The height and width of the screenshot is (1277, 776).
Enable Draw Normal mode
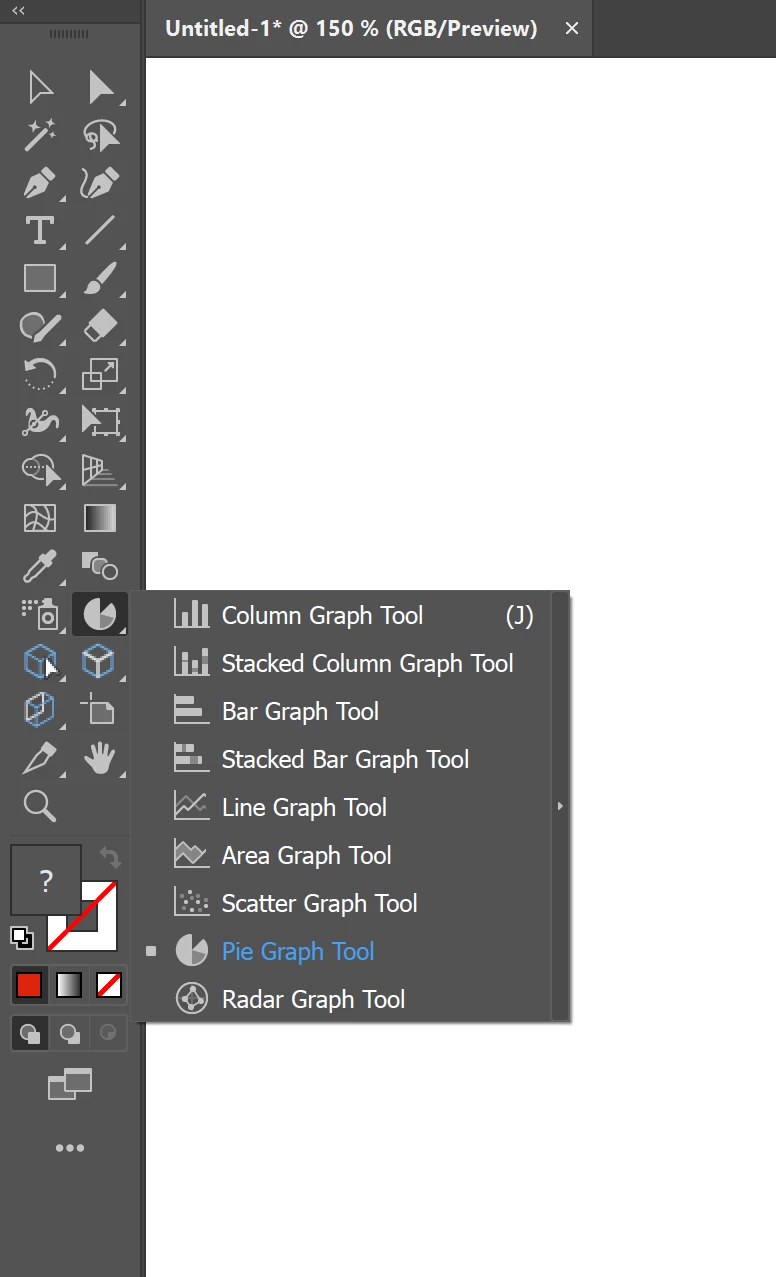[30, 1033]
